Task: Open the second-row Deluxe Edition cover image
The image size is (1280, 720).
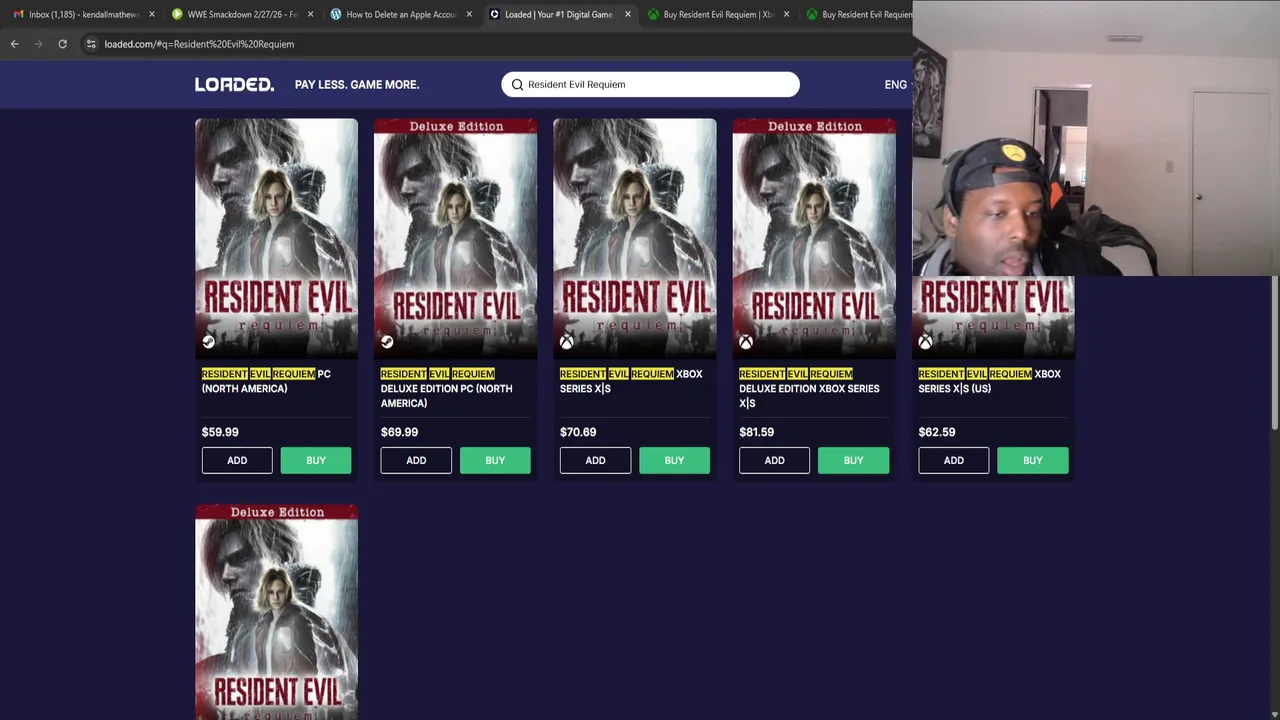Action: pyautogui.click(x=276, y=612)
